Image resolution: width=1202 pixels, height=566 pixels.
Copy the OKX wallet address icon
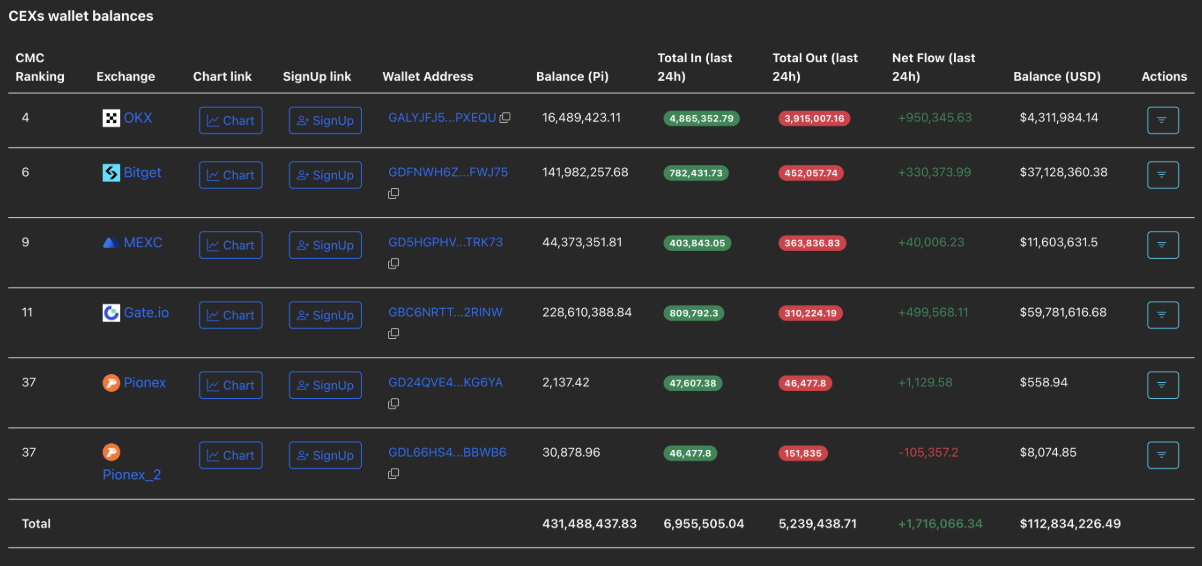[x=505, y=118]
